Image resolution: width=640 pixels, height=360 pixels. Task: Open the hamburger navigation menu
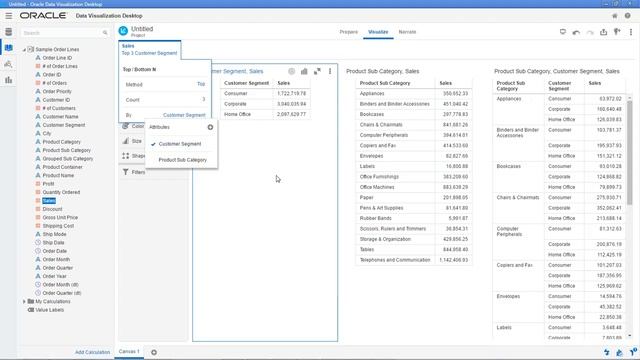[x=9, y=16]
